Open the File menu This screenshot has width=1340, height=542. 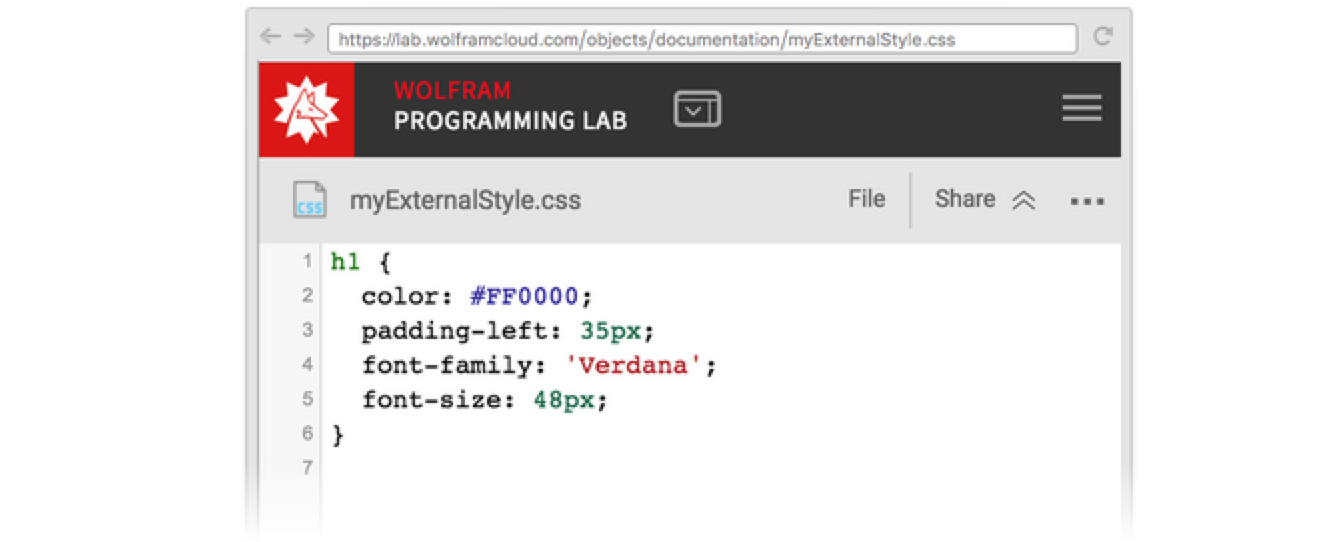pos(866,199)
